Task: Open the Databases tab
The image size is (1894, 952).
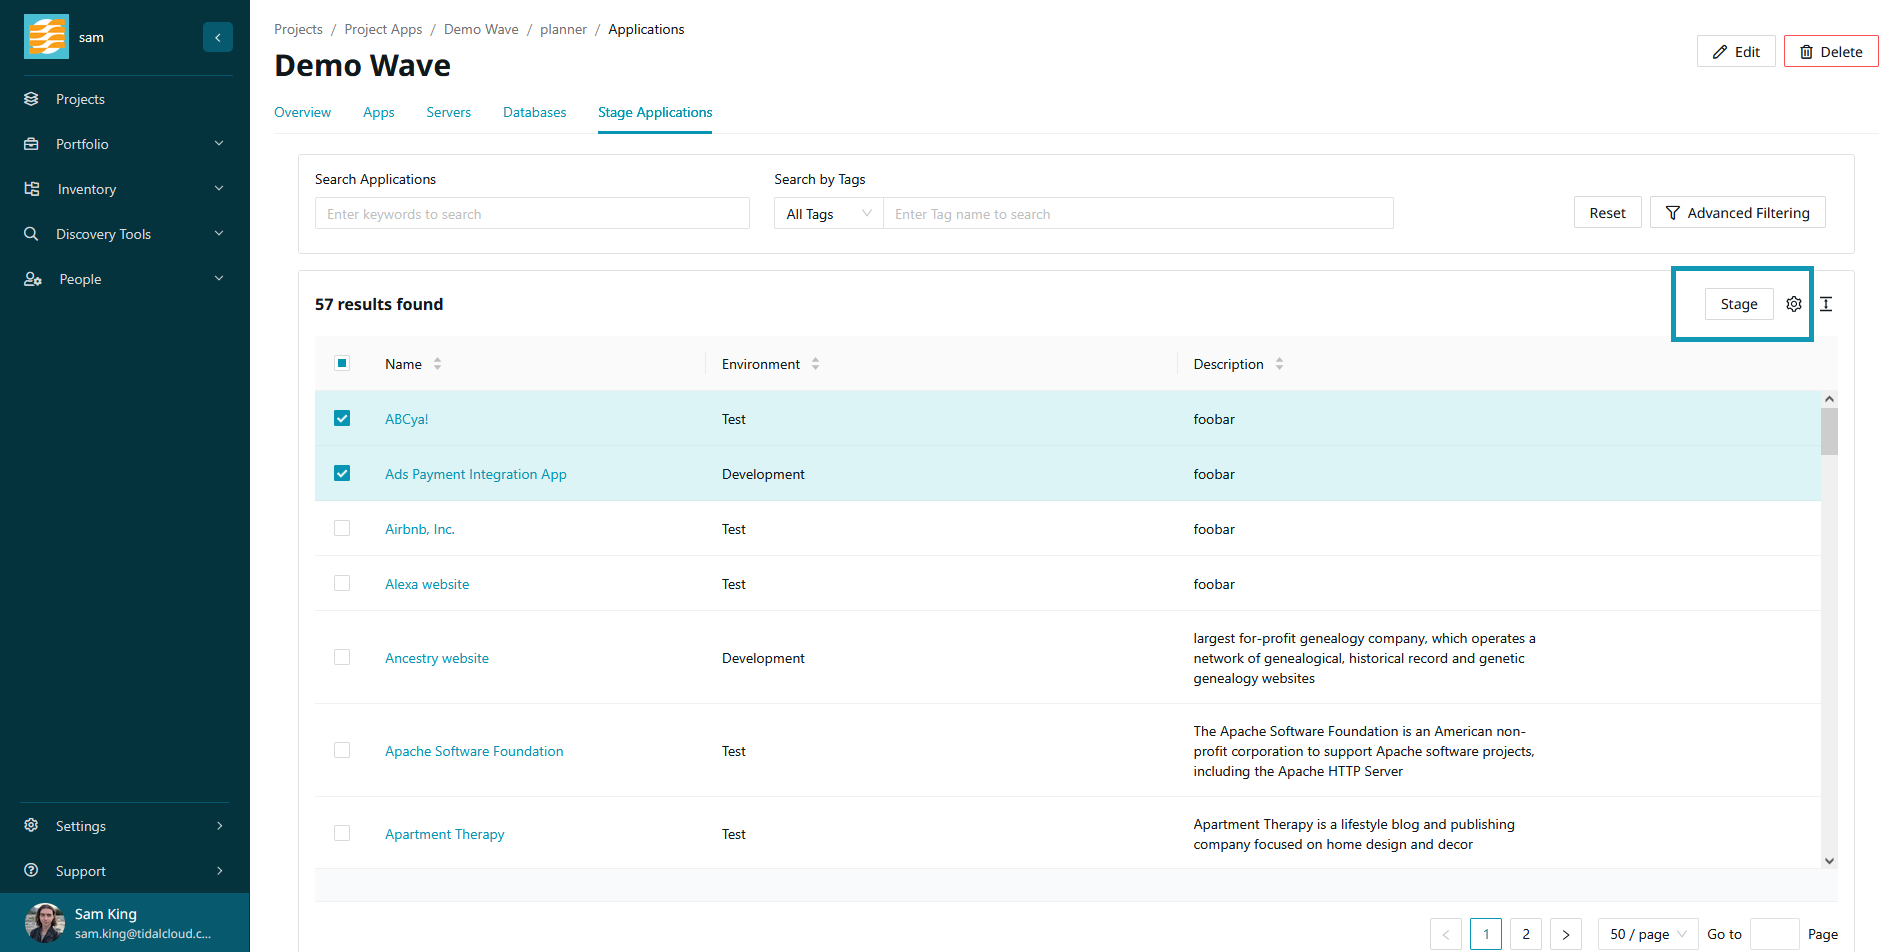Action: tap(534, 112)
